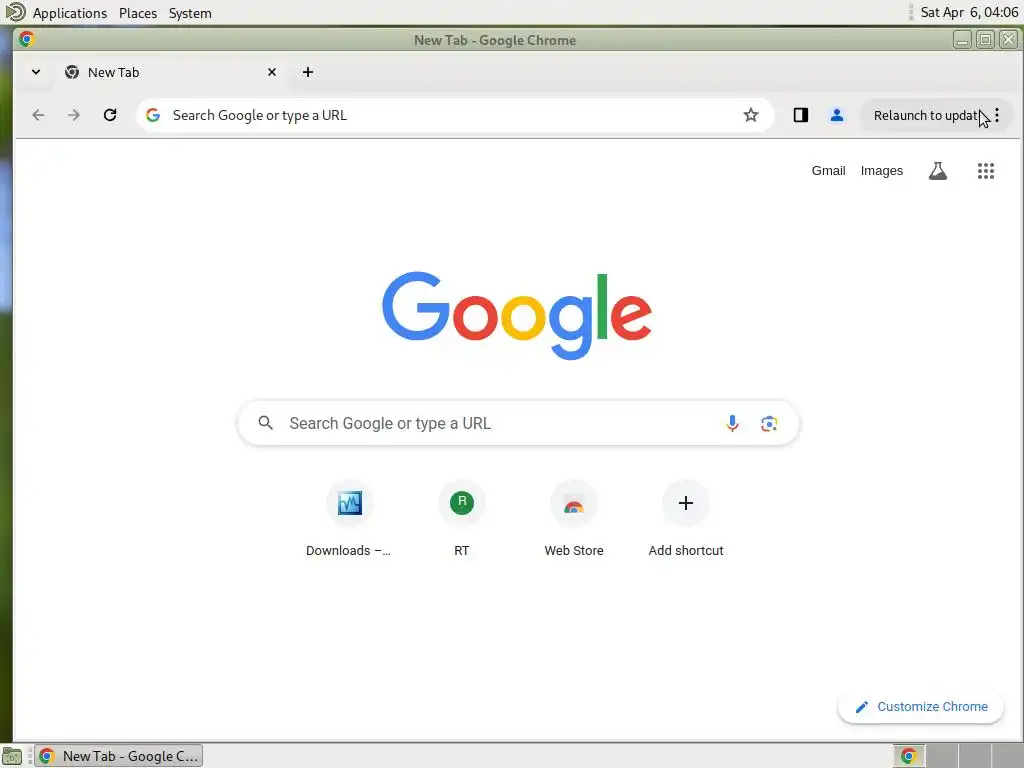Click the Google icon in the address bar

click(x=153, y=116)
